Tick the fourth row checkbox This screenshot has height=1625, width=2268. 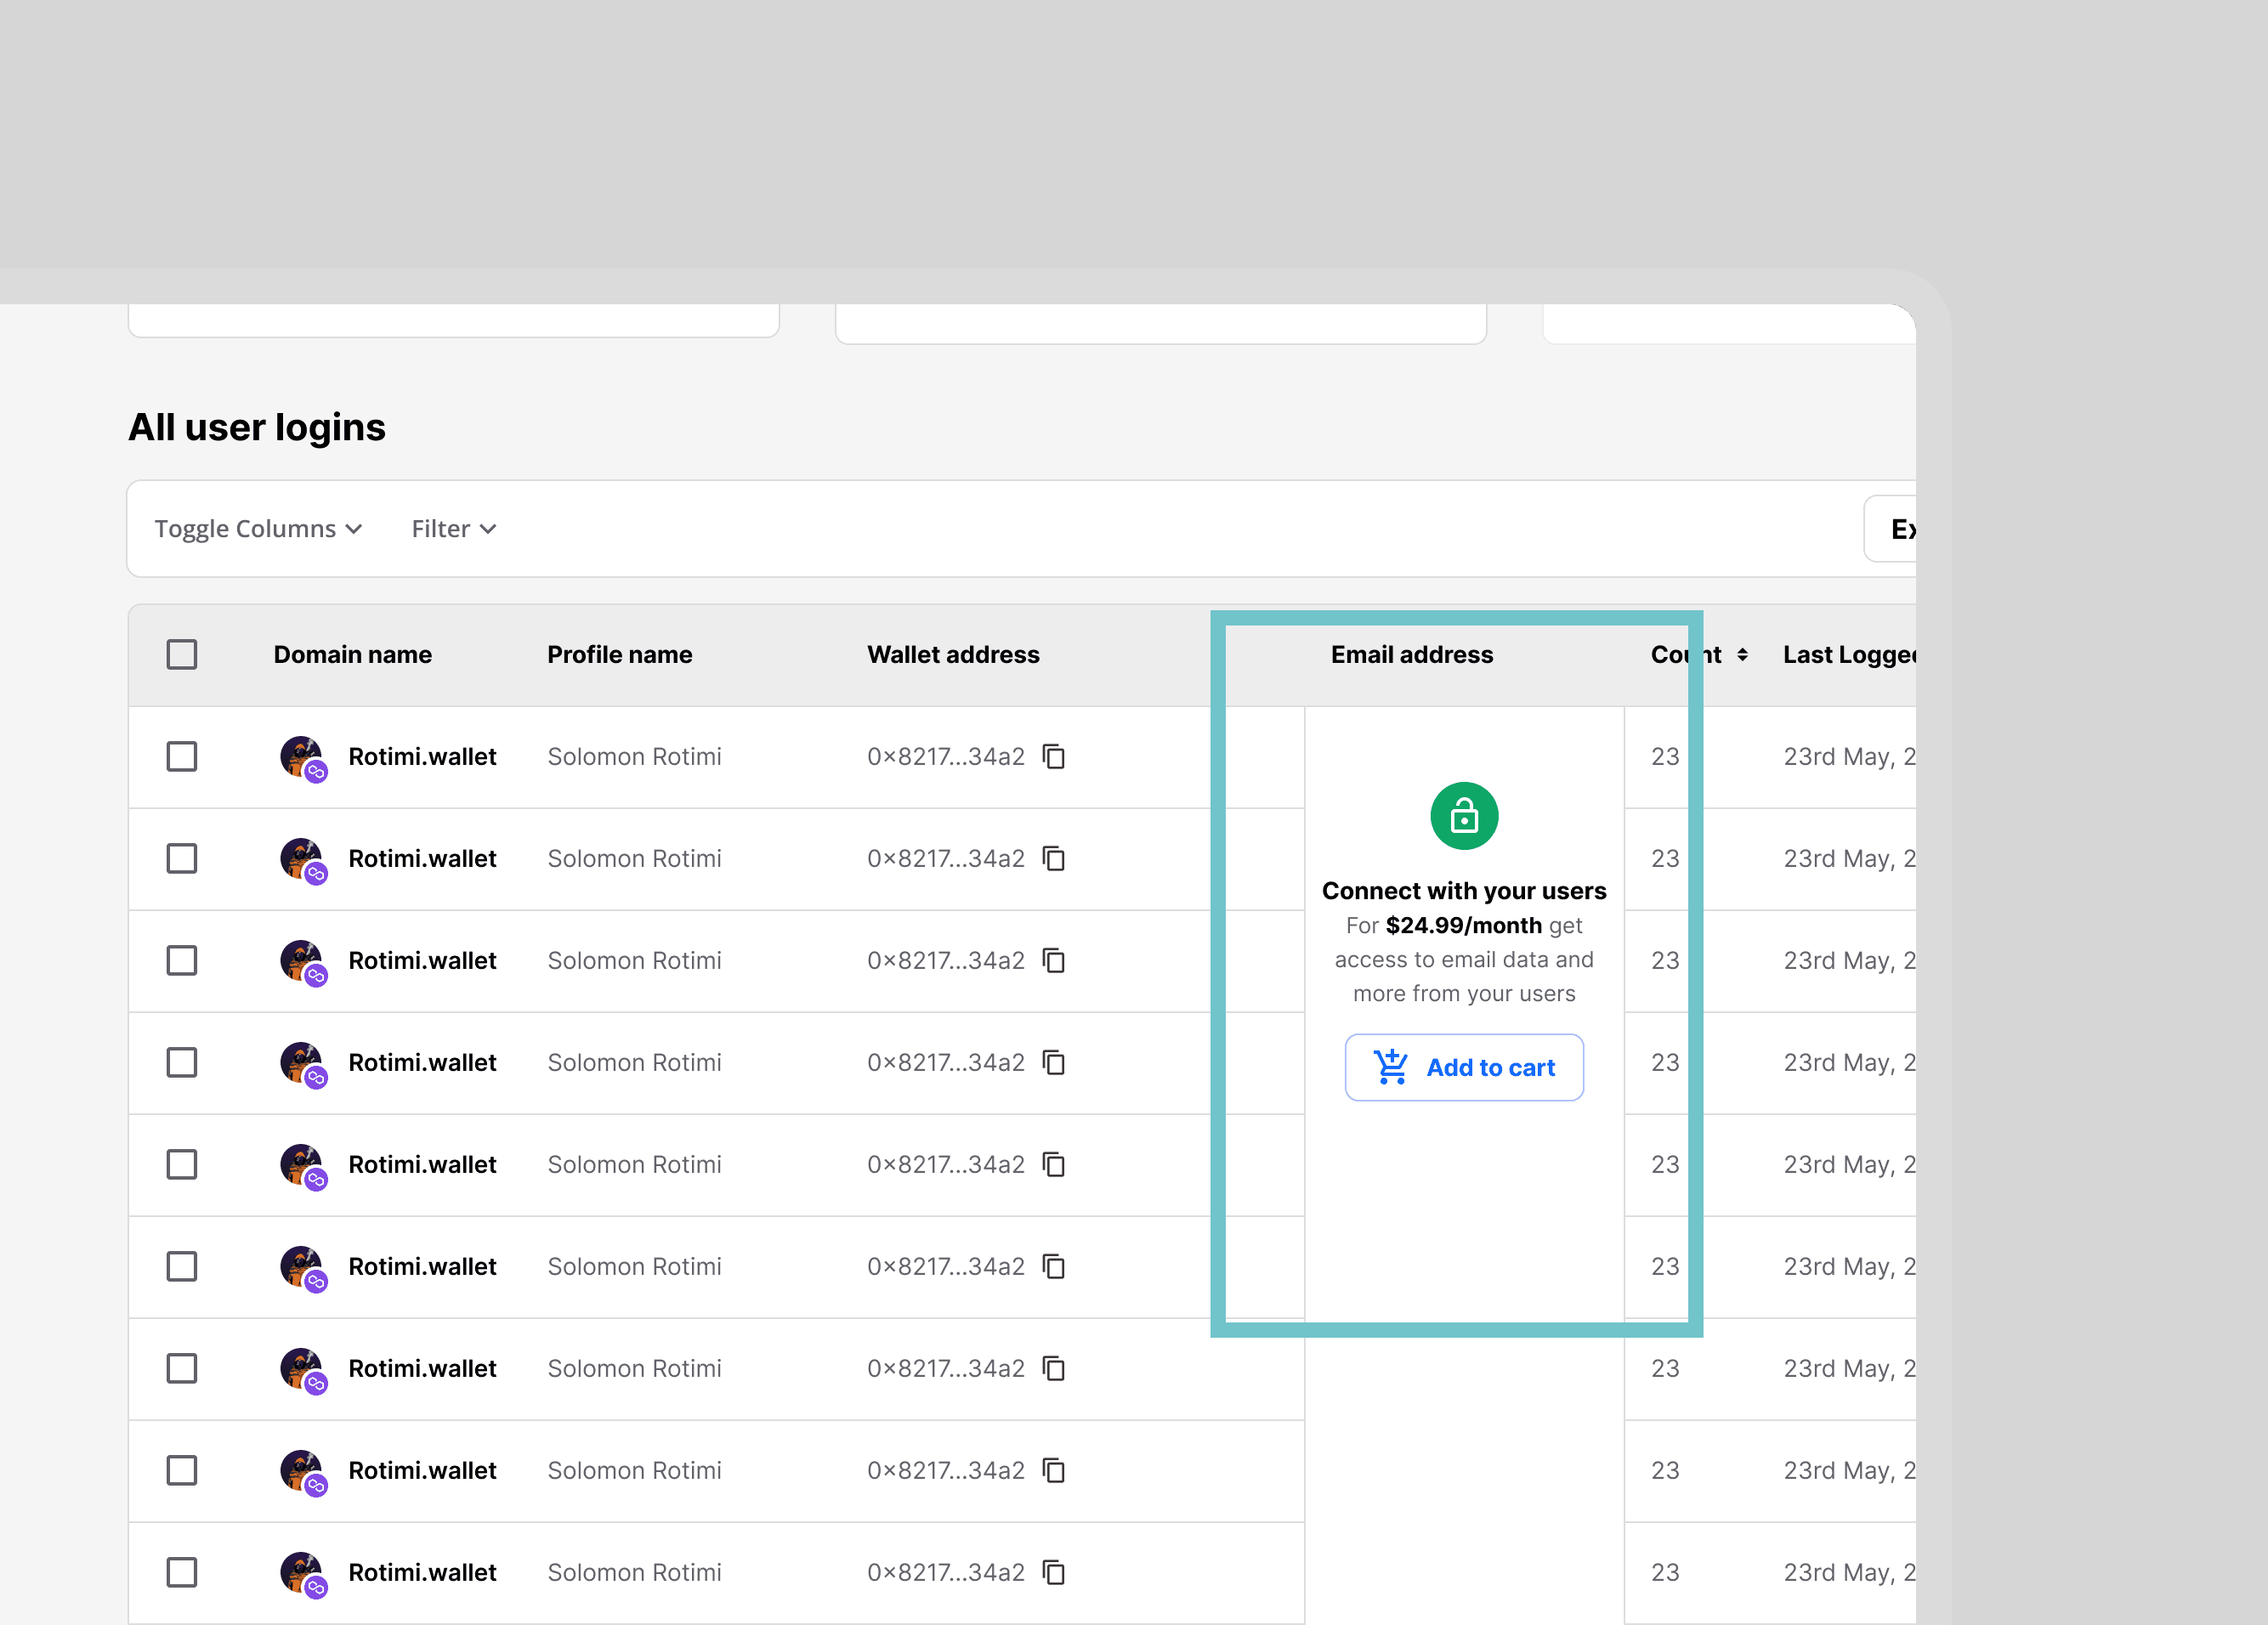(182, 1063)
